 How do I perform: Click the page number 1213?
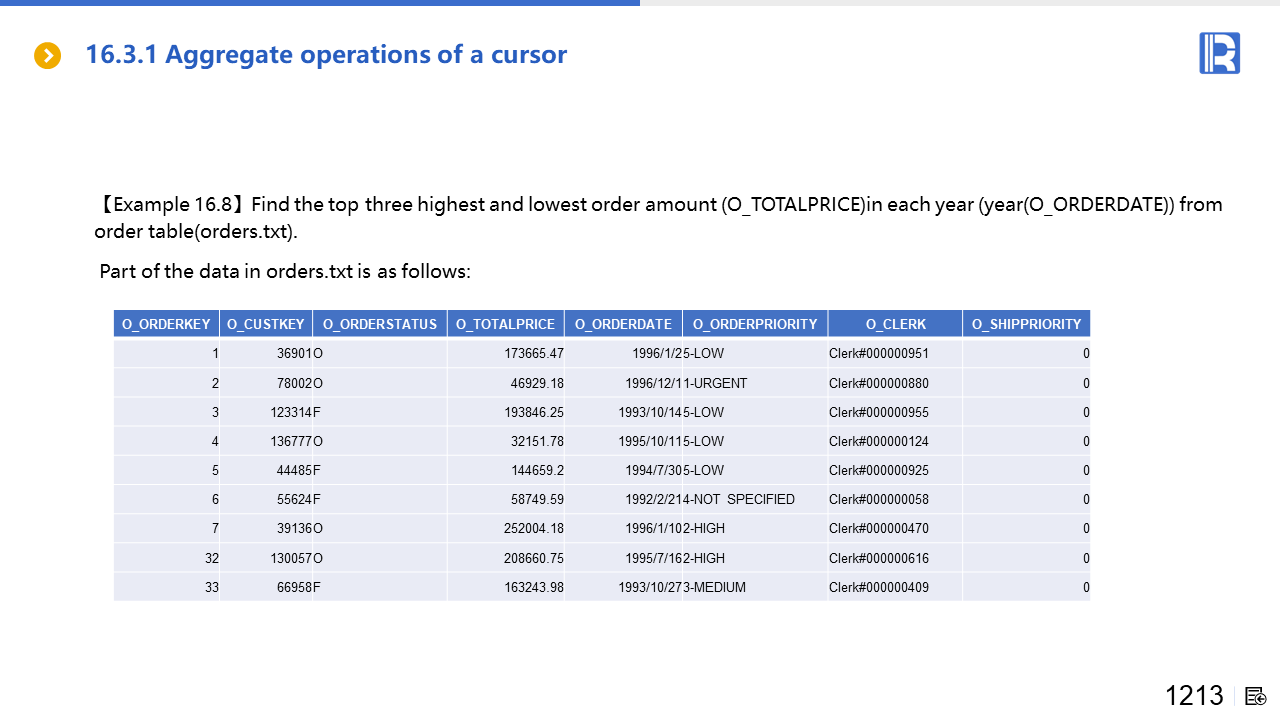pyautogui.click(x=1194, y=696)
